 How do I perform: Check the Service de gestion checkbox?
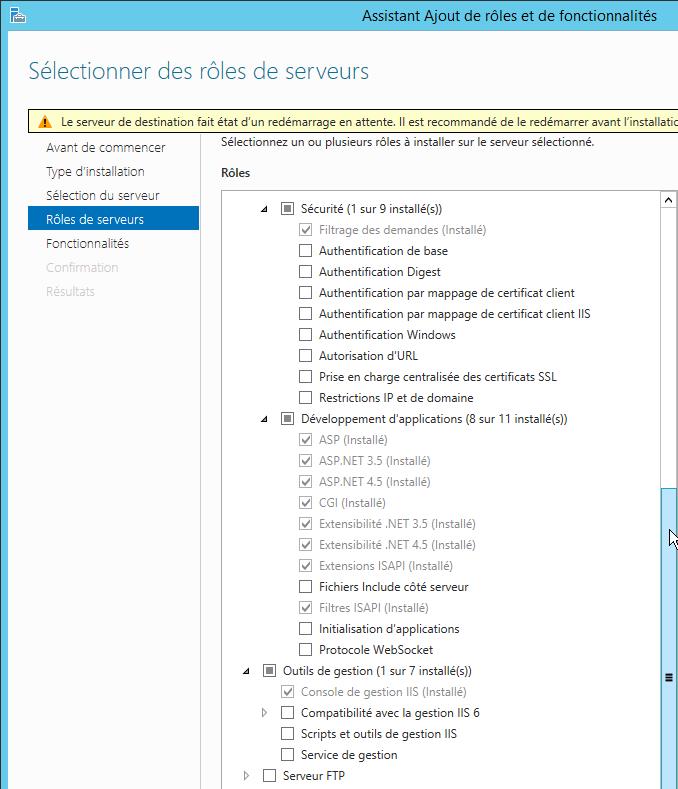pos(287,755)
